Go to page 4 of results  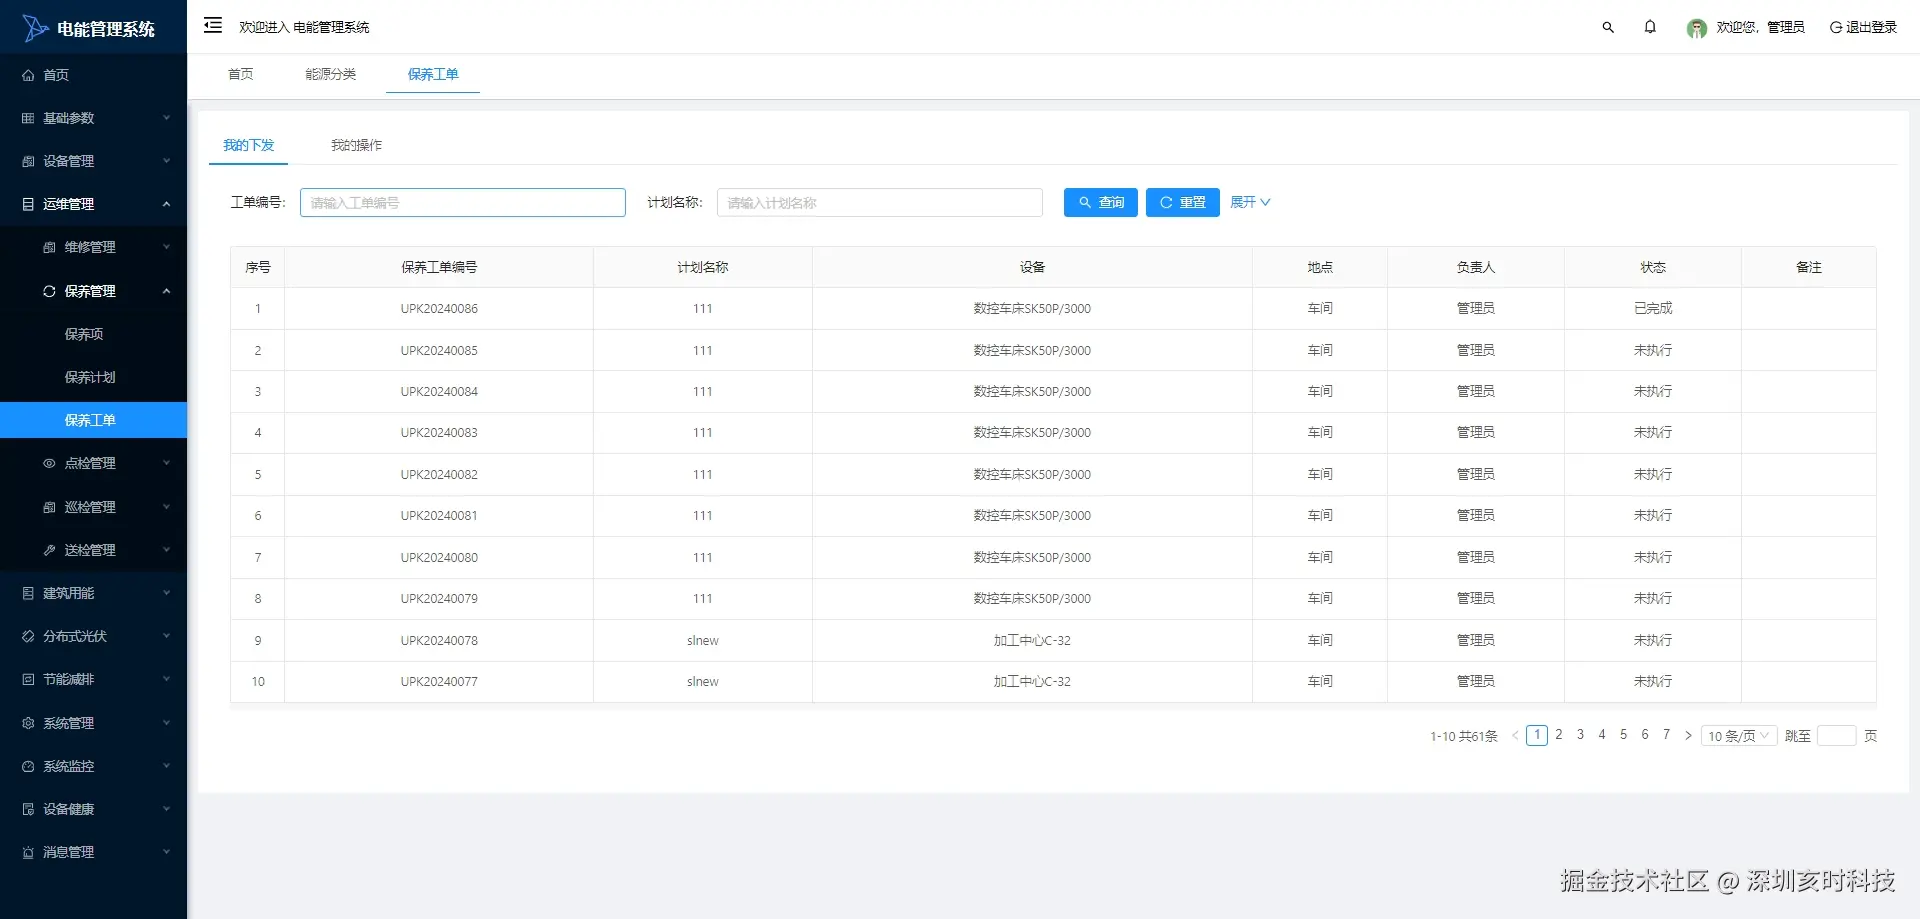click(1602, 735)
